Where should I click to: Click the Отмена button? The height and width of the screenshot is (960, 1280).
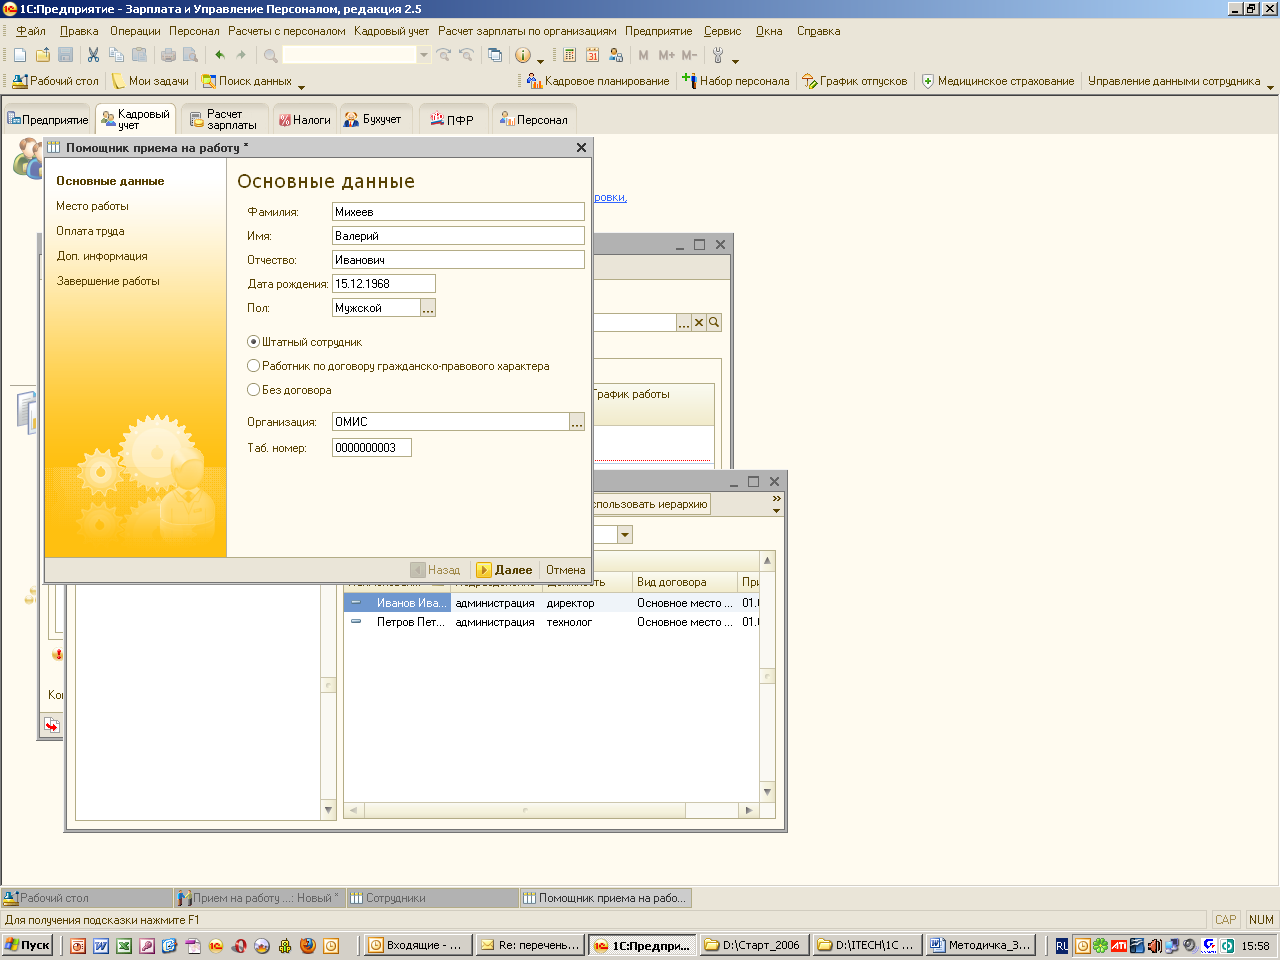[x=565, y=570]
